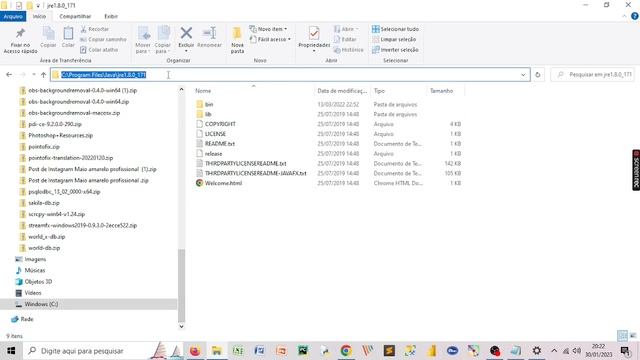
Task: Open the Arquivo menu tab
Action: click(13, 16)
